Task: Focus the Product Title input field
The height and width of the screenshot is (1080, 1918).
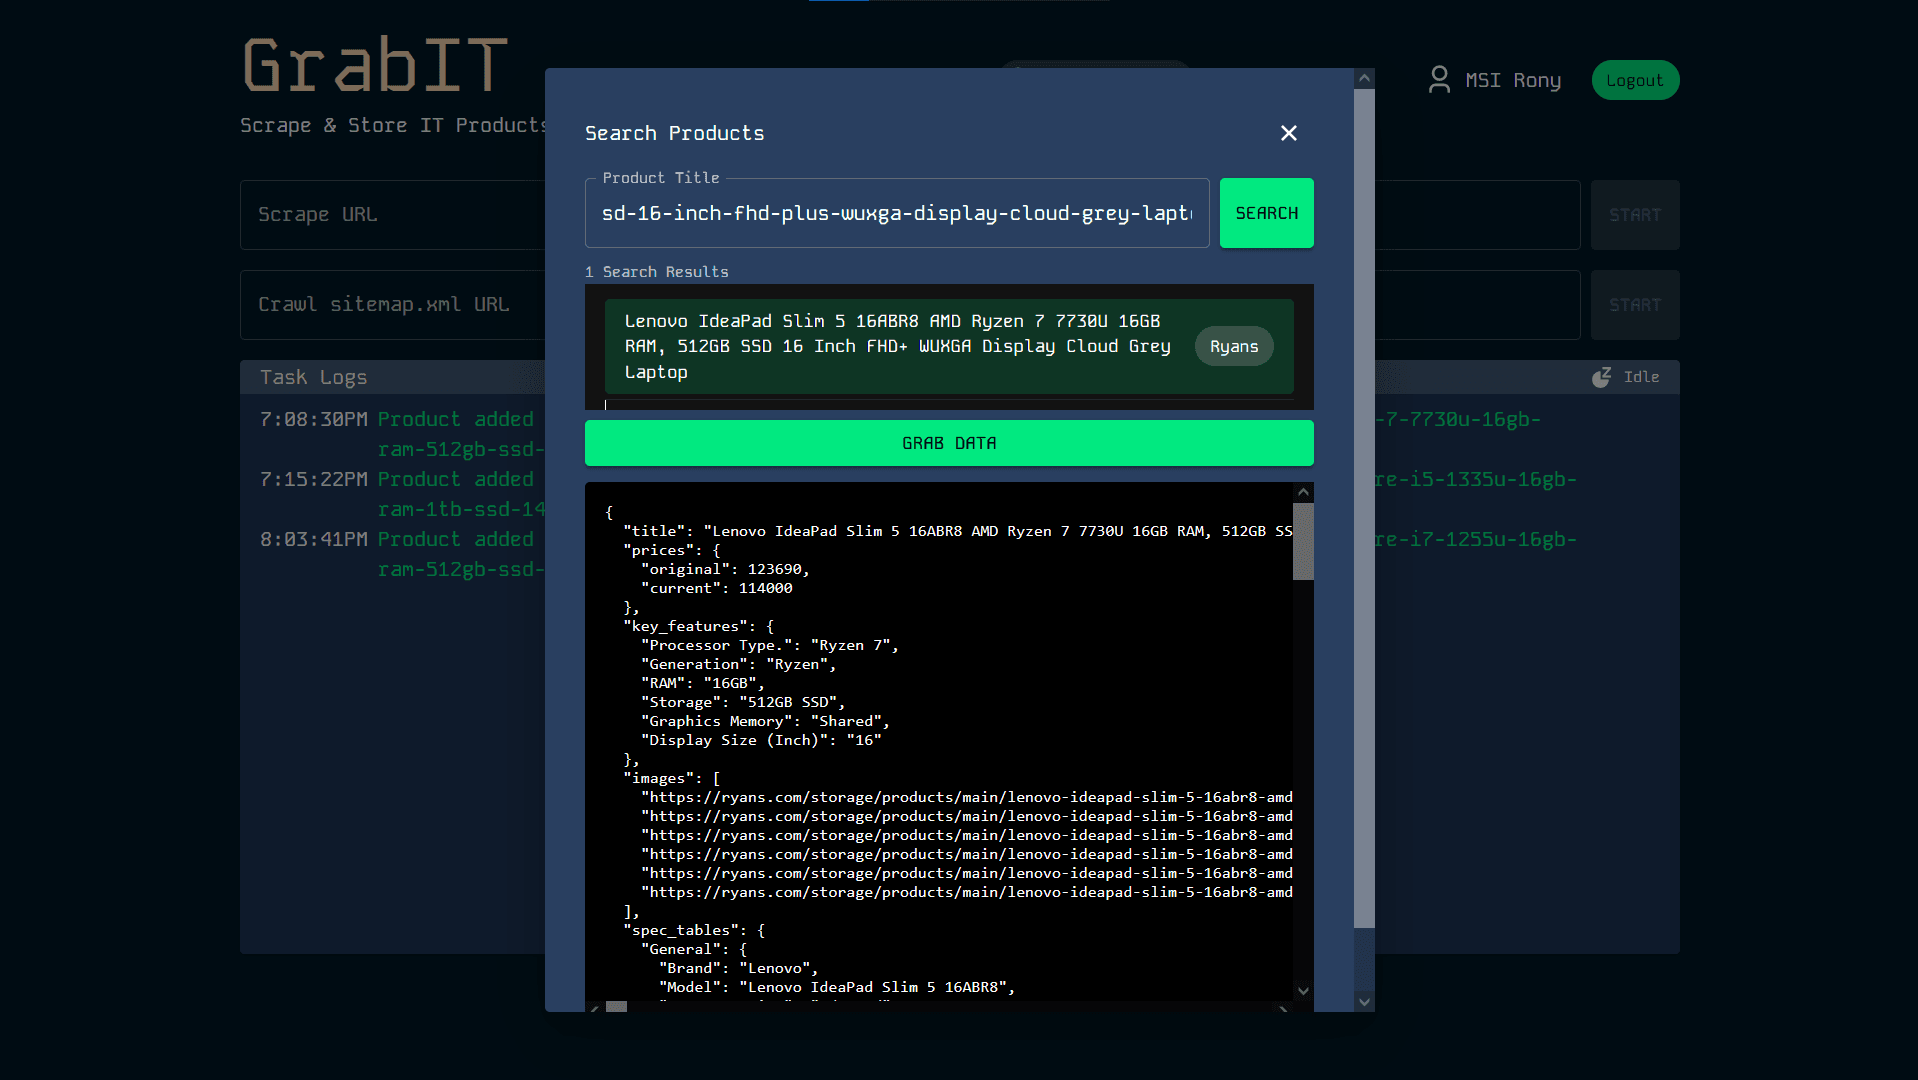Action: [x=897, y=213]
